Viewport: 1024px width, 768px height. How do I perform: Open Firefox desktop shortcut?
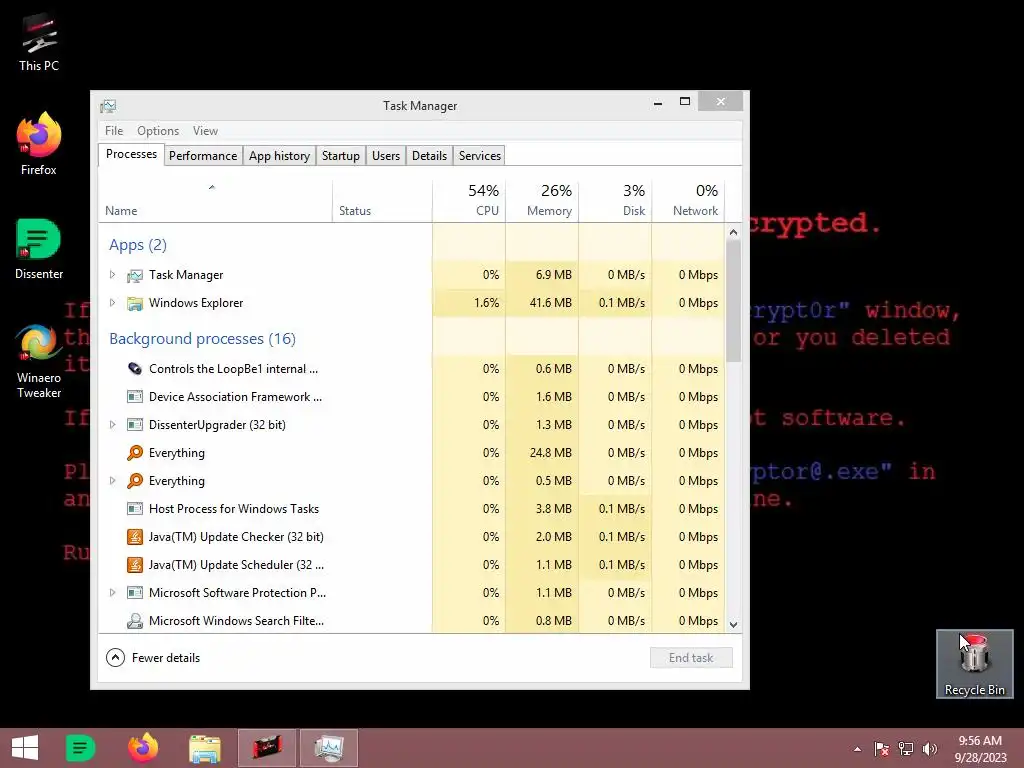click(39, 143)
